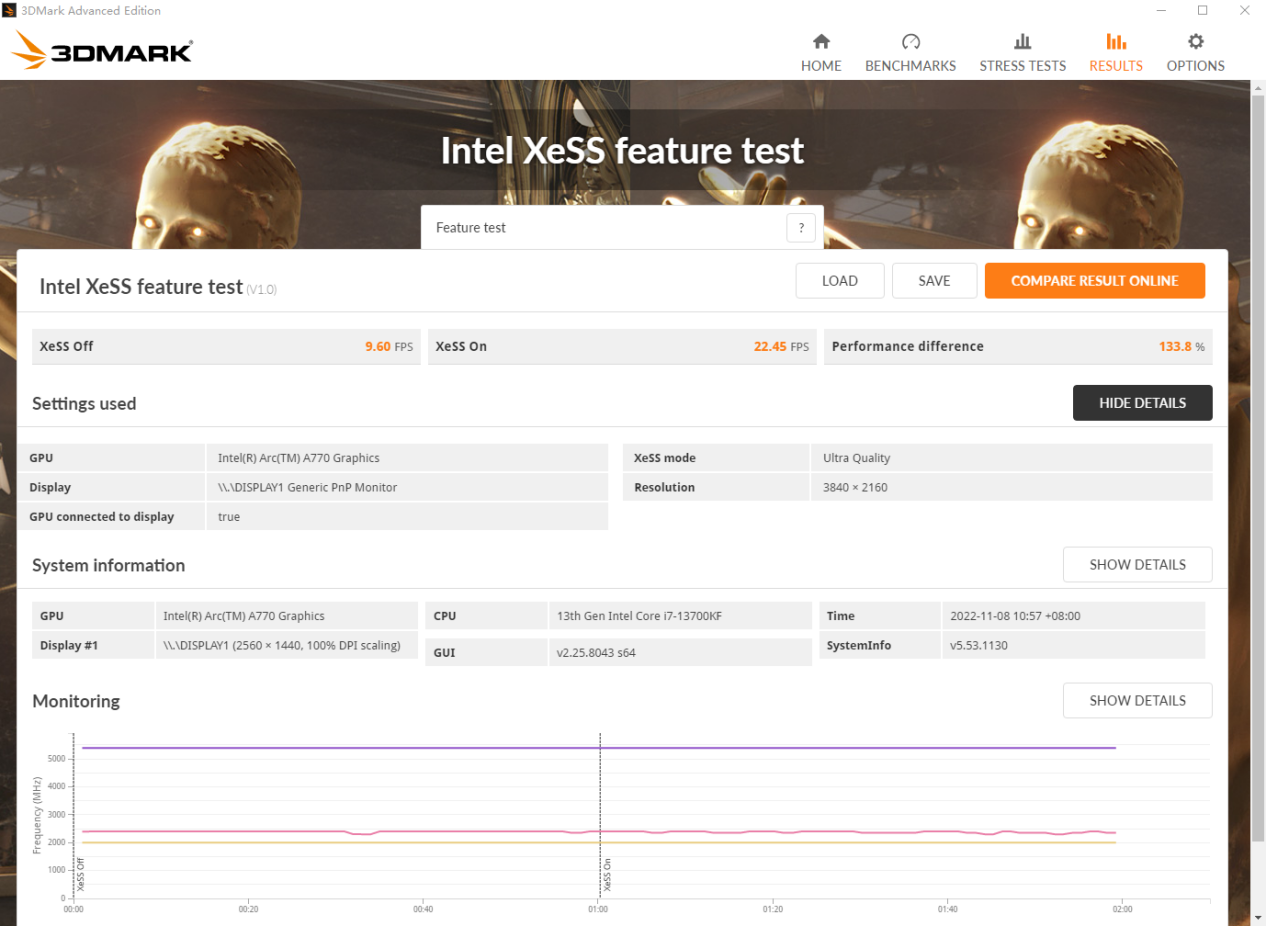1266x926 pixels.
Task: Click the Time value 2022-11-08 10:57
Action: pyautogui.click(x=1015, y=616)
